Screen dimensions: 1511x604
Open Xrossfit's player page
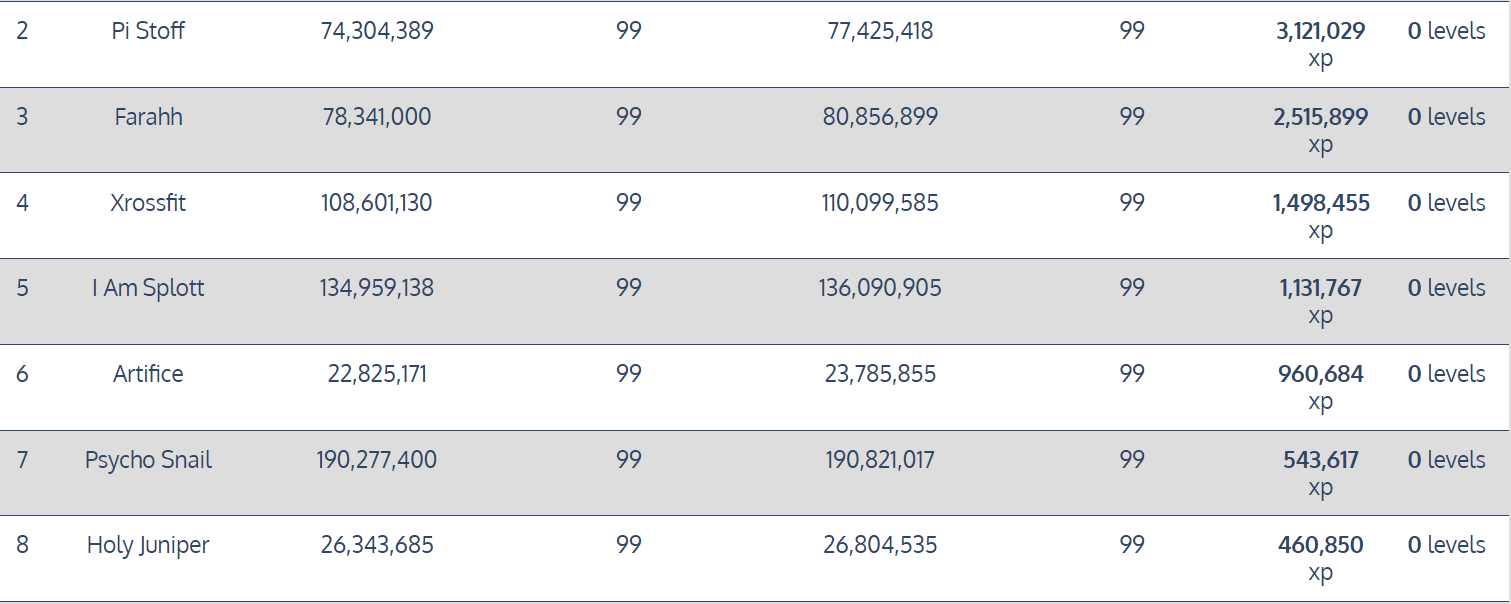(x=148, y=203)
